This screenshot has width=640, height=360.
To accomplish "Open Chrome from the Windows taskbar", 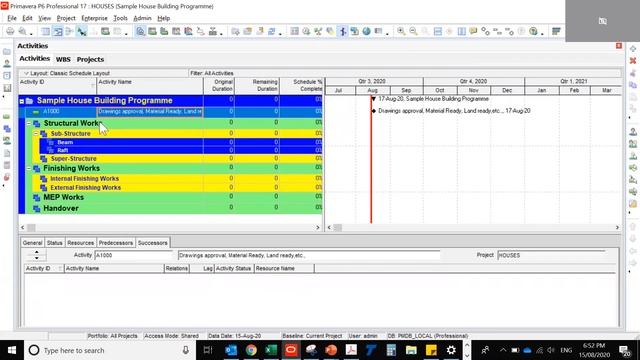I will (251, 350).
